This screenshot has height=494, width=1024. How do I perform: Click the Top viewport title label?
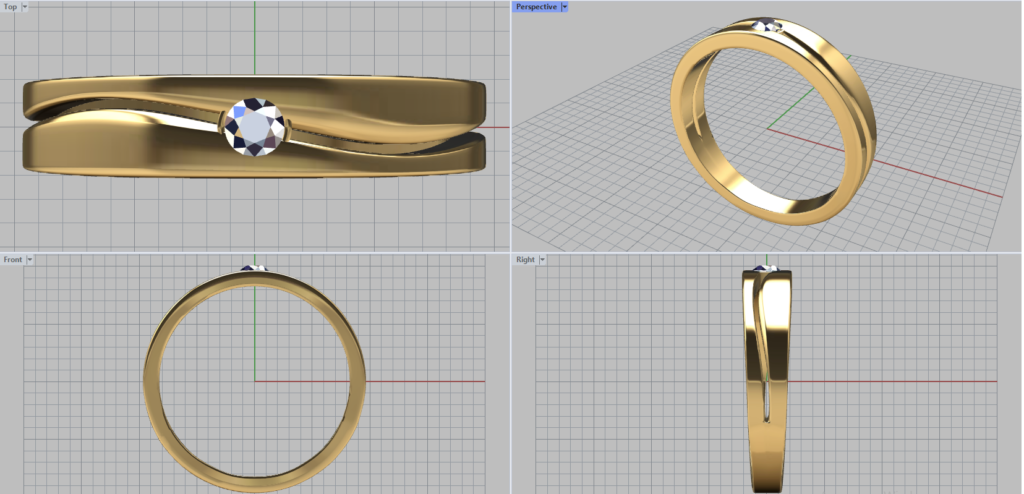(10, 7)
